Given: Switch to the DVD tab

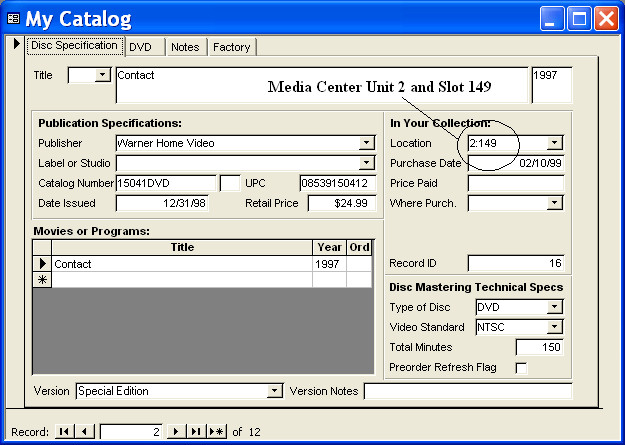Looking at the screenshot, I should coord(141,47).
